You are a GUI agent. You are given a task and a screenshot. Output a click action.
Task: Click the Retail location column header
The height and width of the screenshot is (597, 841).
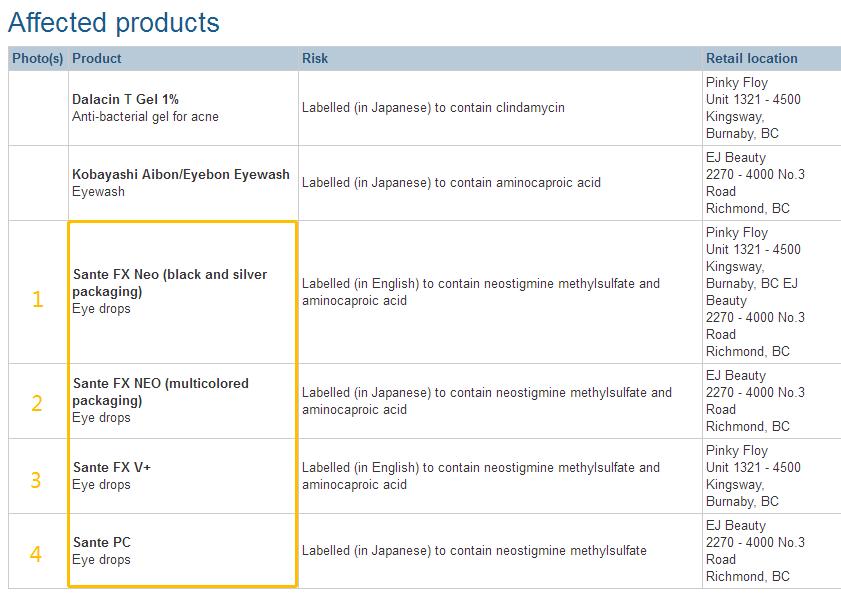tap(751, 58)
